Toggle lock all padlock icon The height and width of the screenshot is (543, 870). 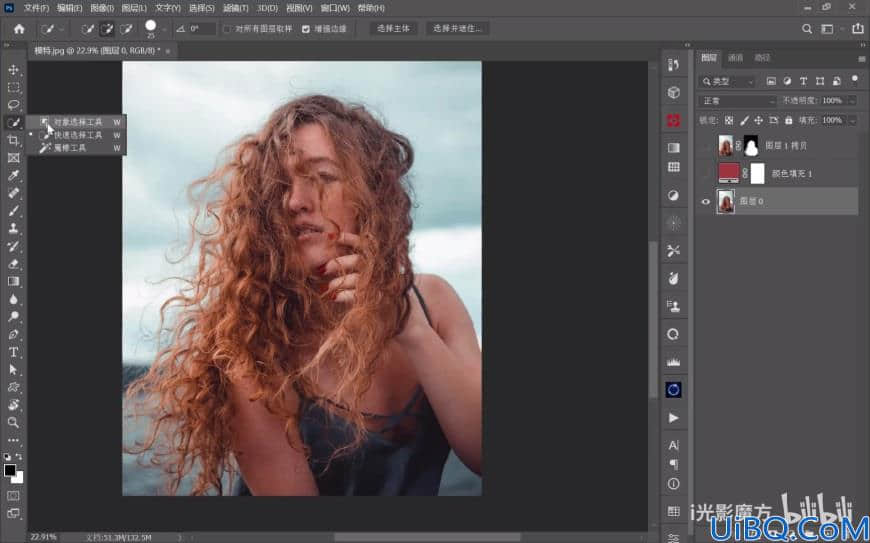coord(788,120)
